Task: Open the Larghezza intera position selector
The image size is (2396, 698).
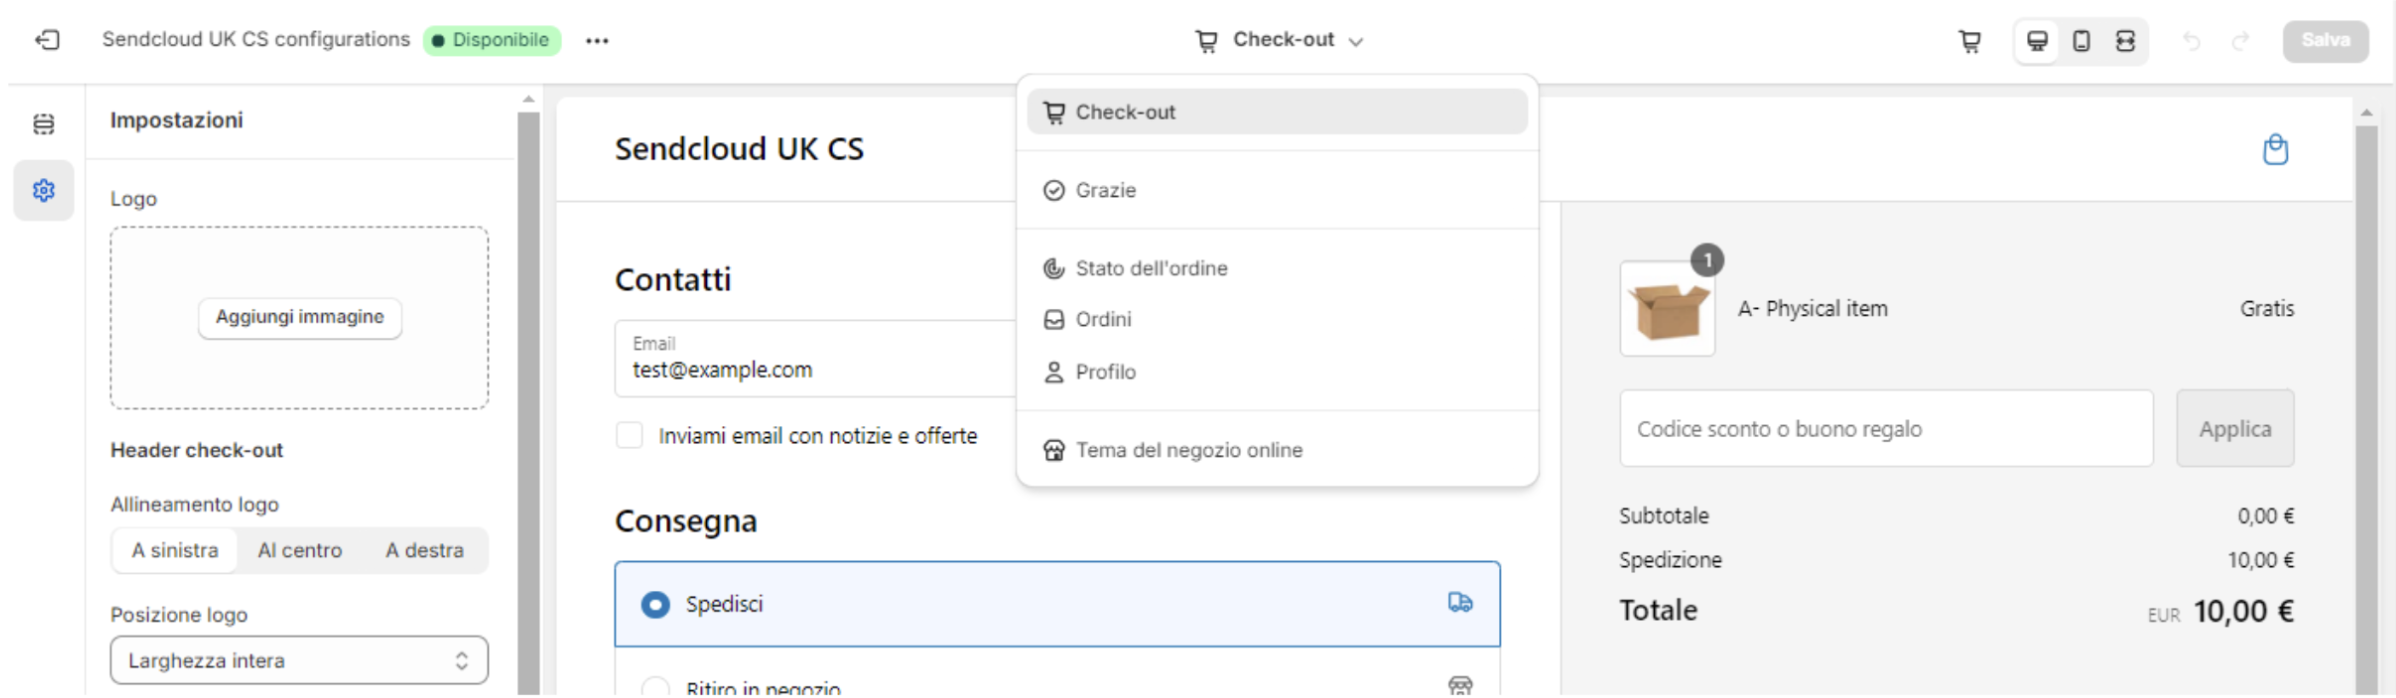Action: [298, 660]
